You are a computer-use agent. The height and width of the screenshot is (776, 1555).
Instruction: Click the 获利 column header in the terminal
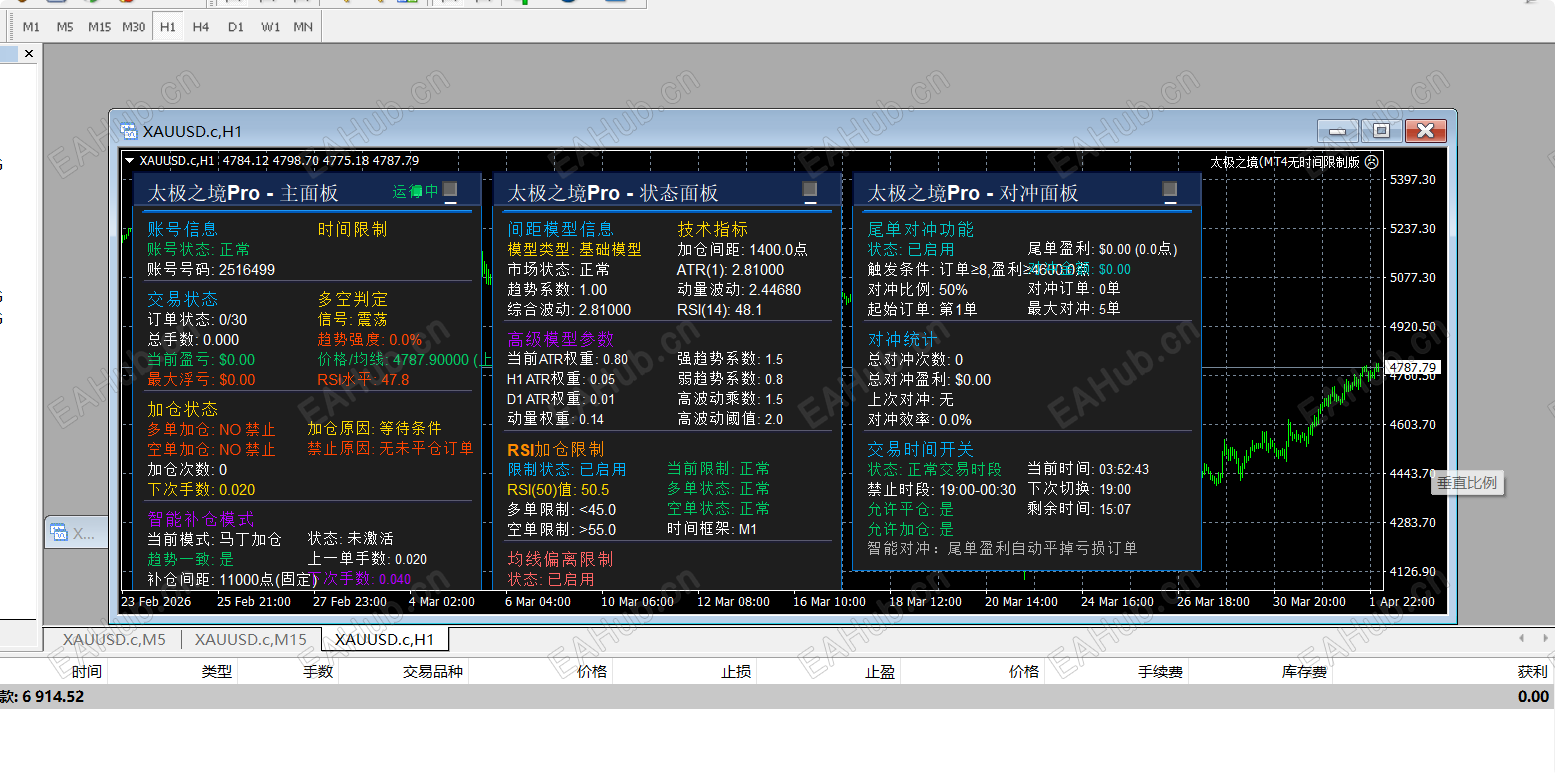pyautogui.click(x=1530, y=671)
